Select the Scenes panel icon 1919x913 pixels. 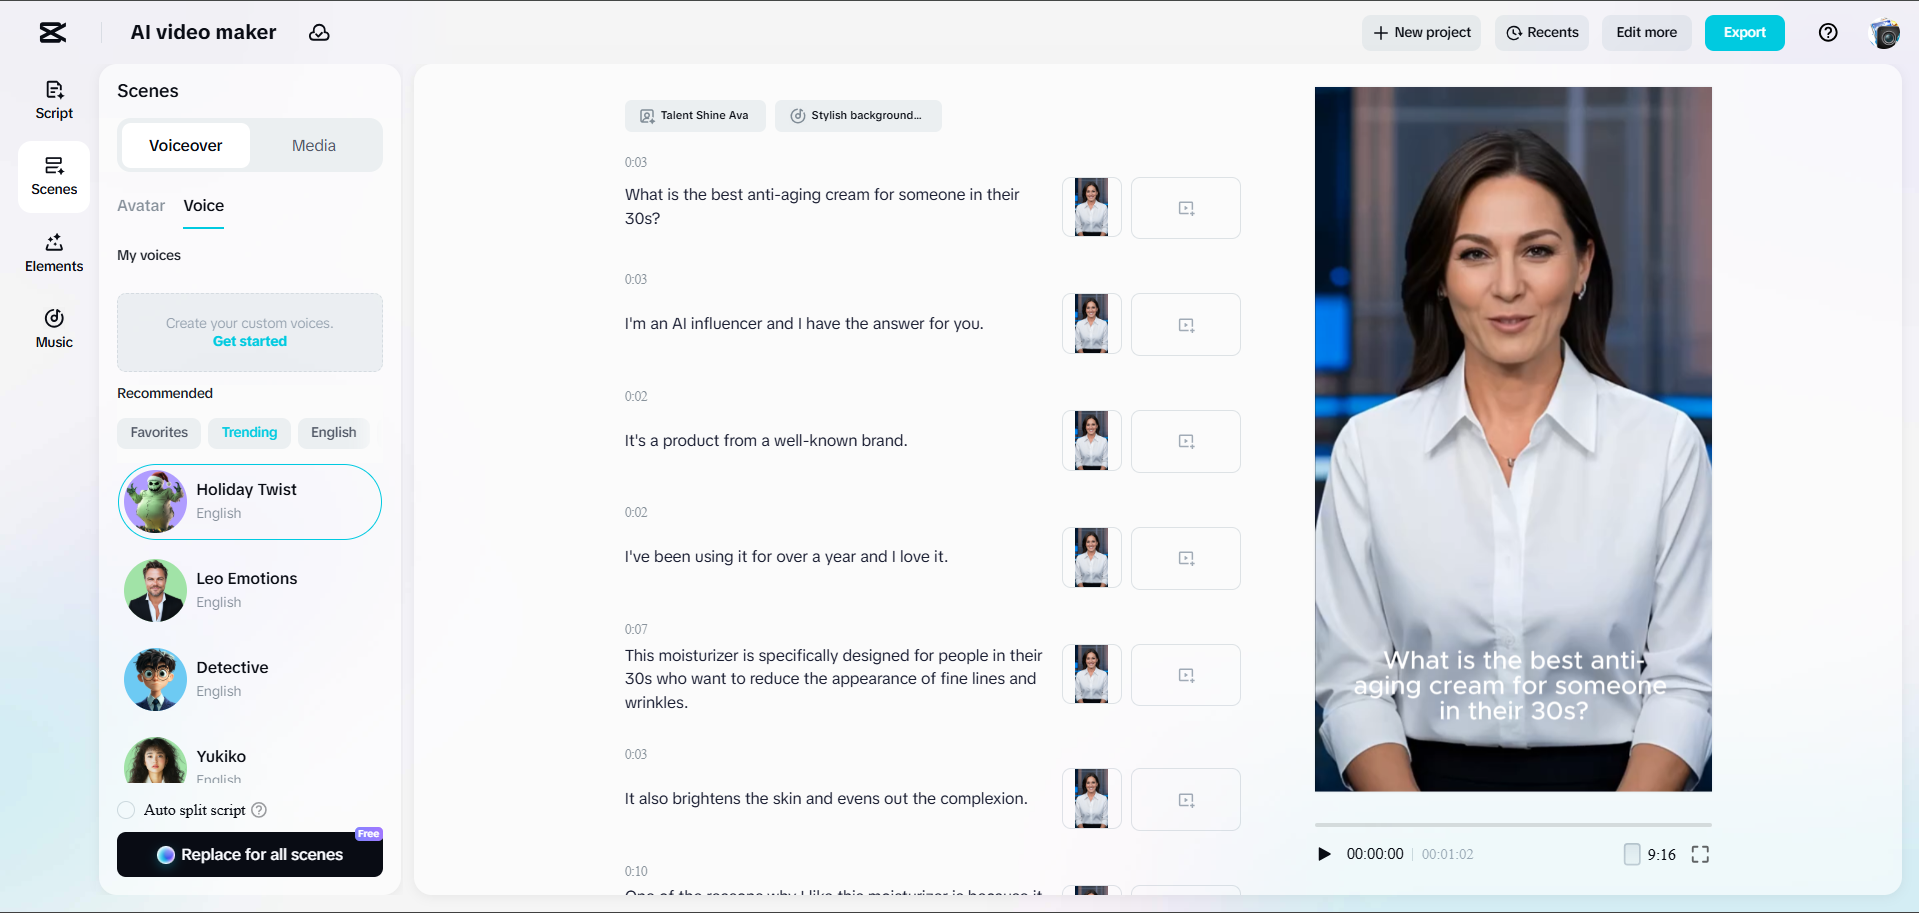click(x=53, y=176)
